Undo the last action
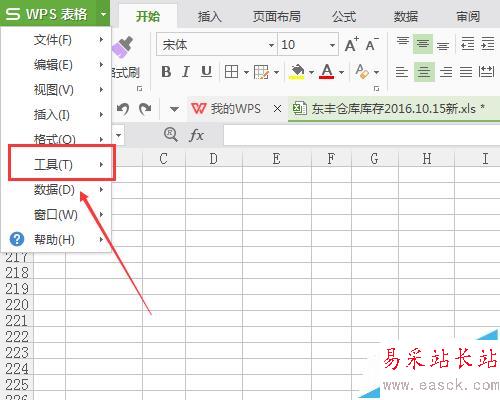Screen dimensions: 500x400 coord(123,109)
